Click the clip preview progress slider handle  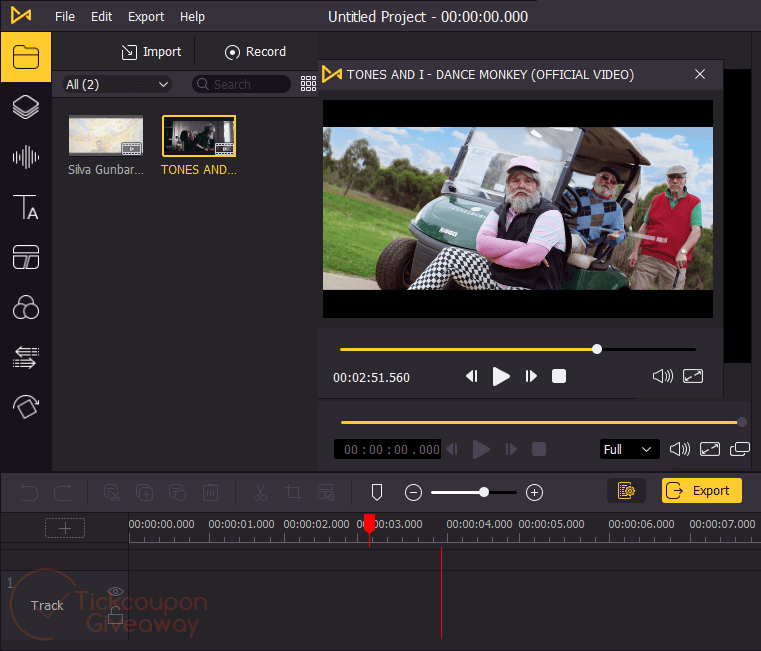[x=597, y=349]
